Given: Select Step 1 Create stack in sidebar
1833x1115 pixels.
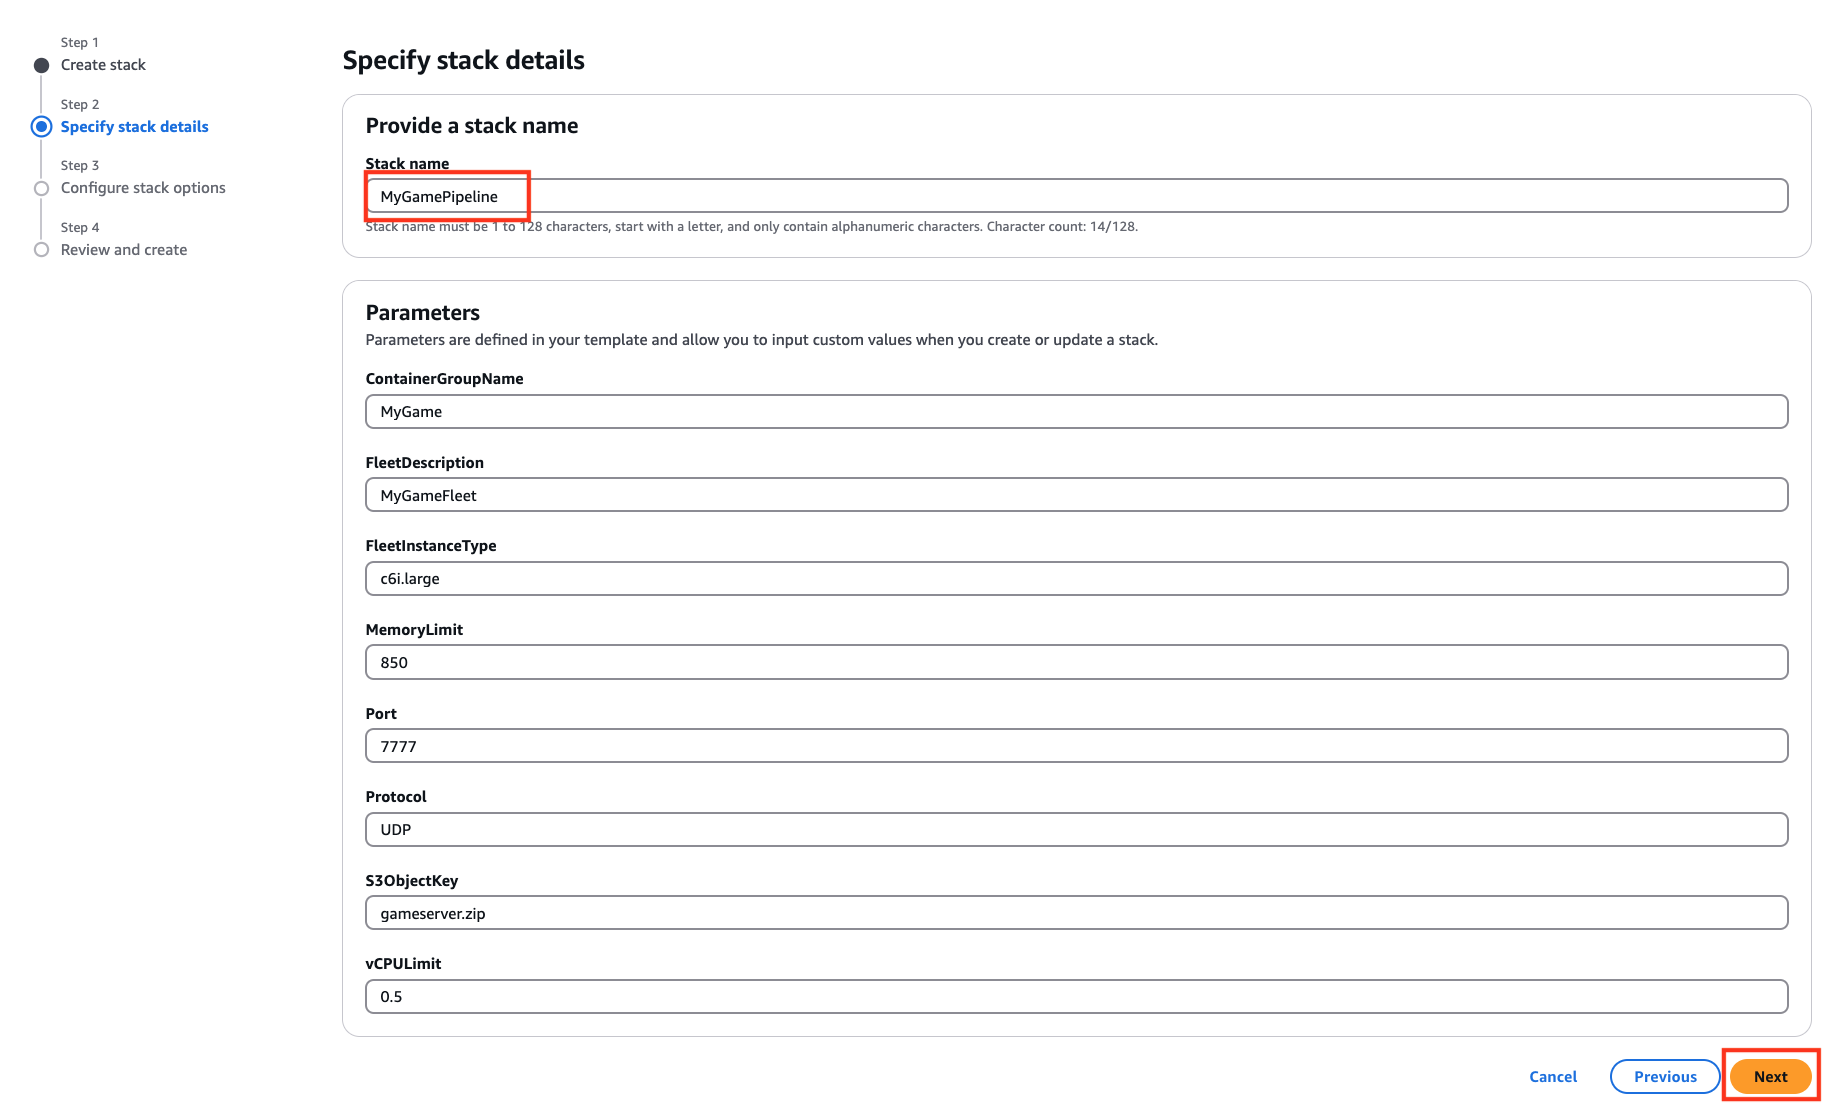Looking at the screenshot, I should click(103, 64).
